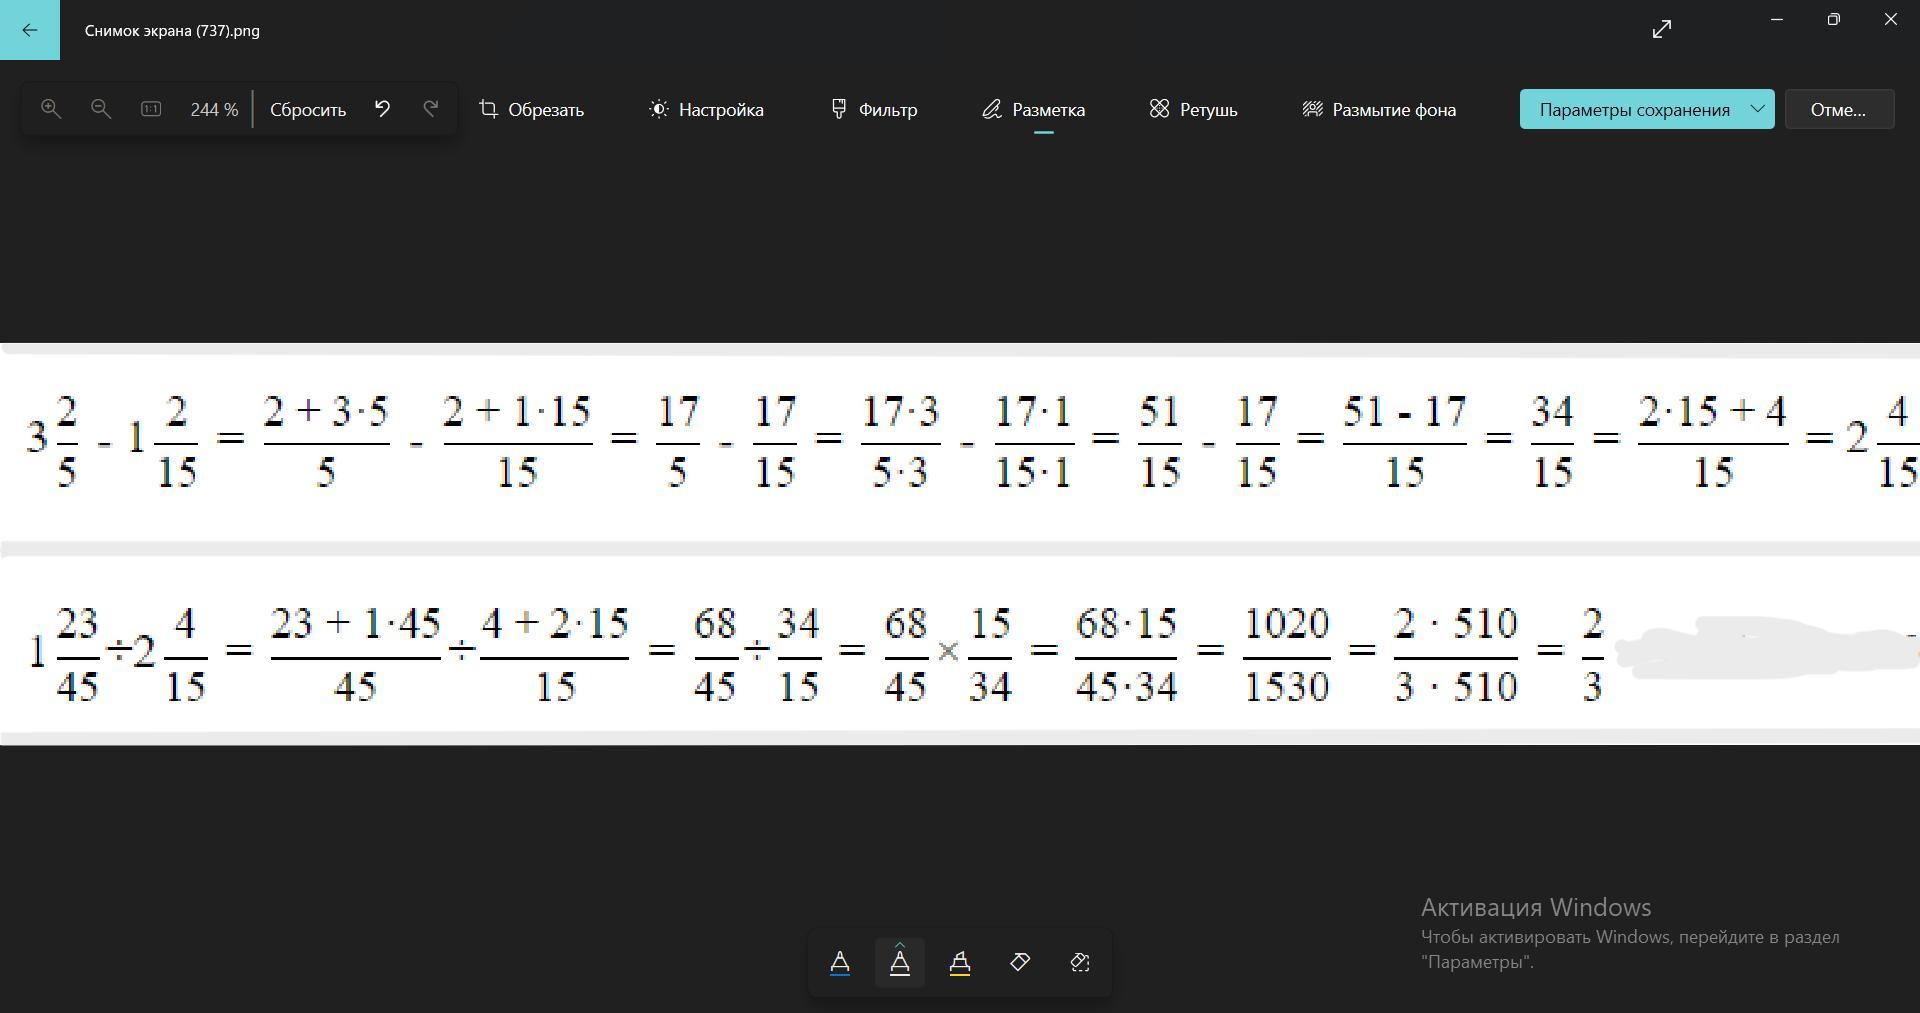Viewport: 1920px width, 1013px height.
Task: Undo the last edit with the undo arrow
Action: point(382,109)
